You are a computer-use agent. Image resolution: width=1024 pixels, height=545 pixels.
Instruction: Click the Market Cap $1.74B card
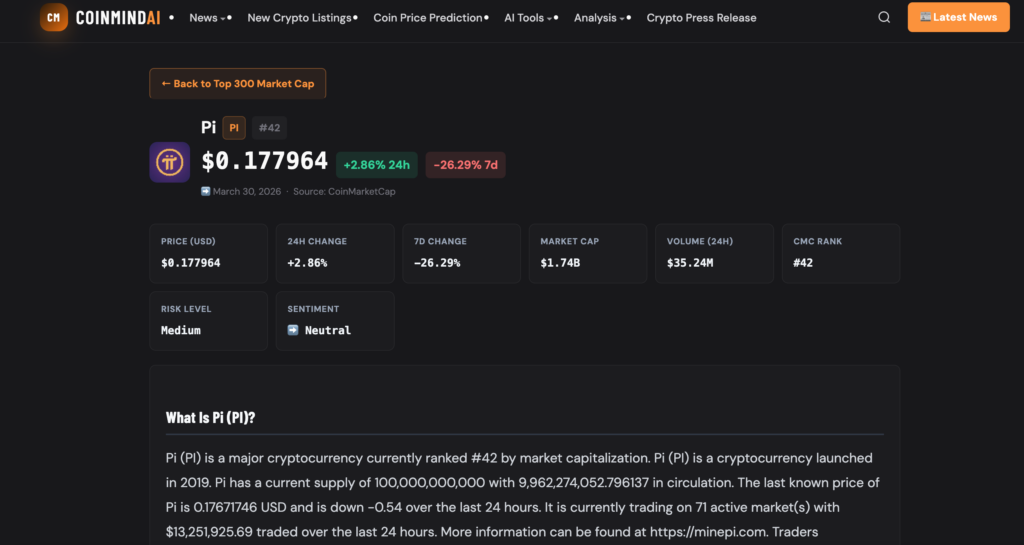point(588,253)
